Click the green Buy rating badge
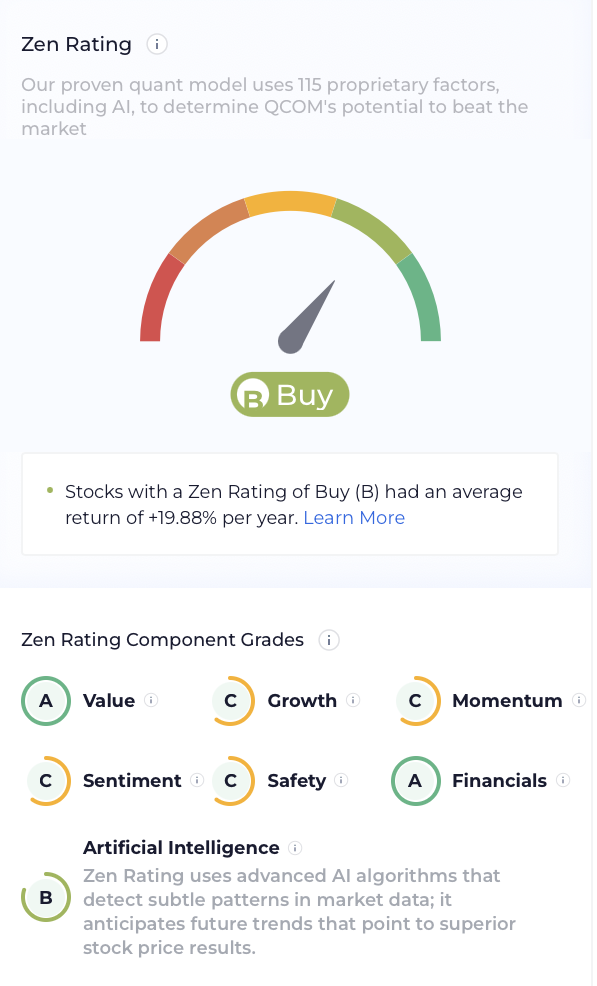This screenshot has width=597, height=986. (290, 395)
